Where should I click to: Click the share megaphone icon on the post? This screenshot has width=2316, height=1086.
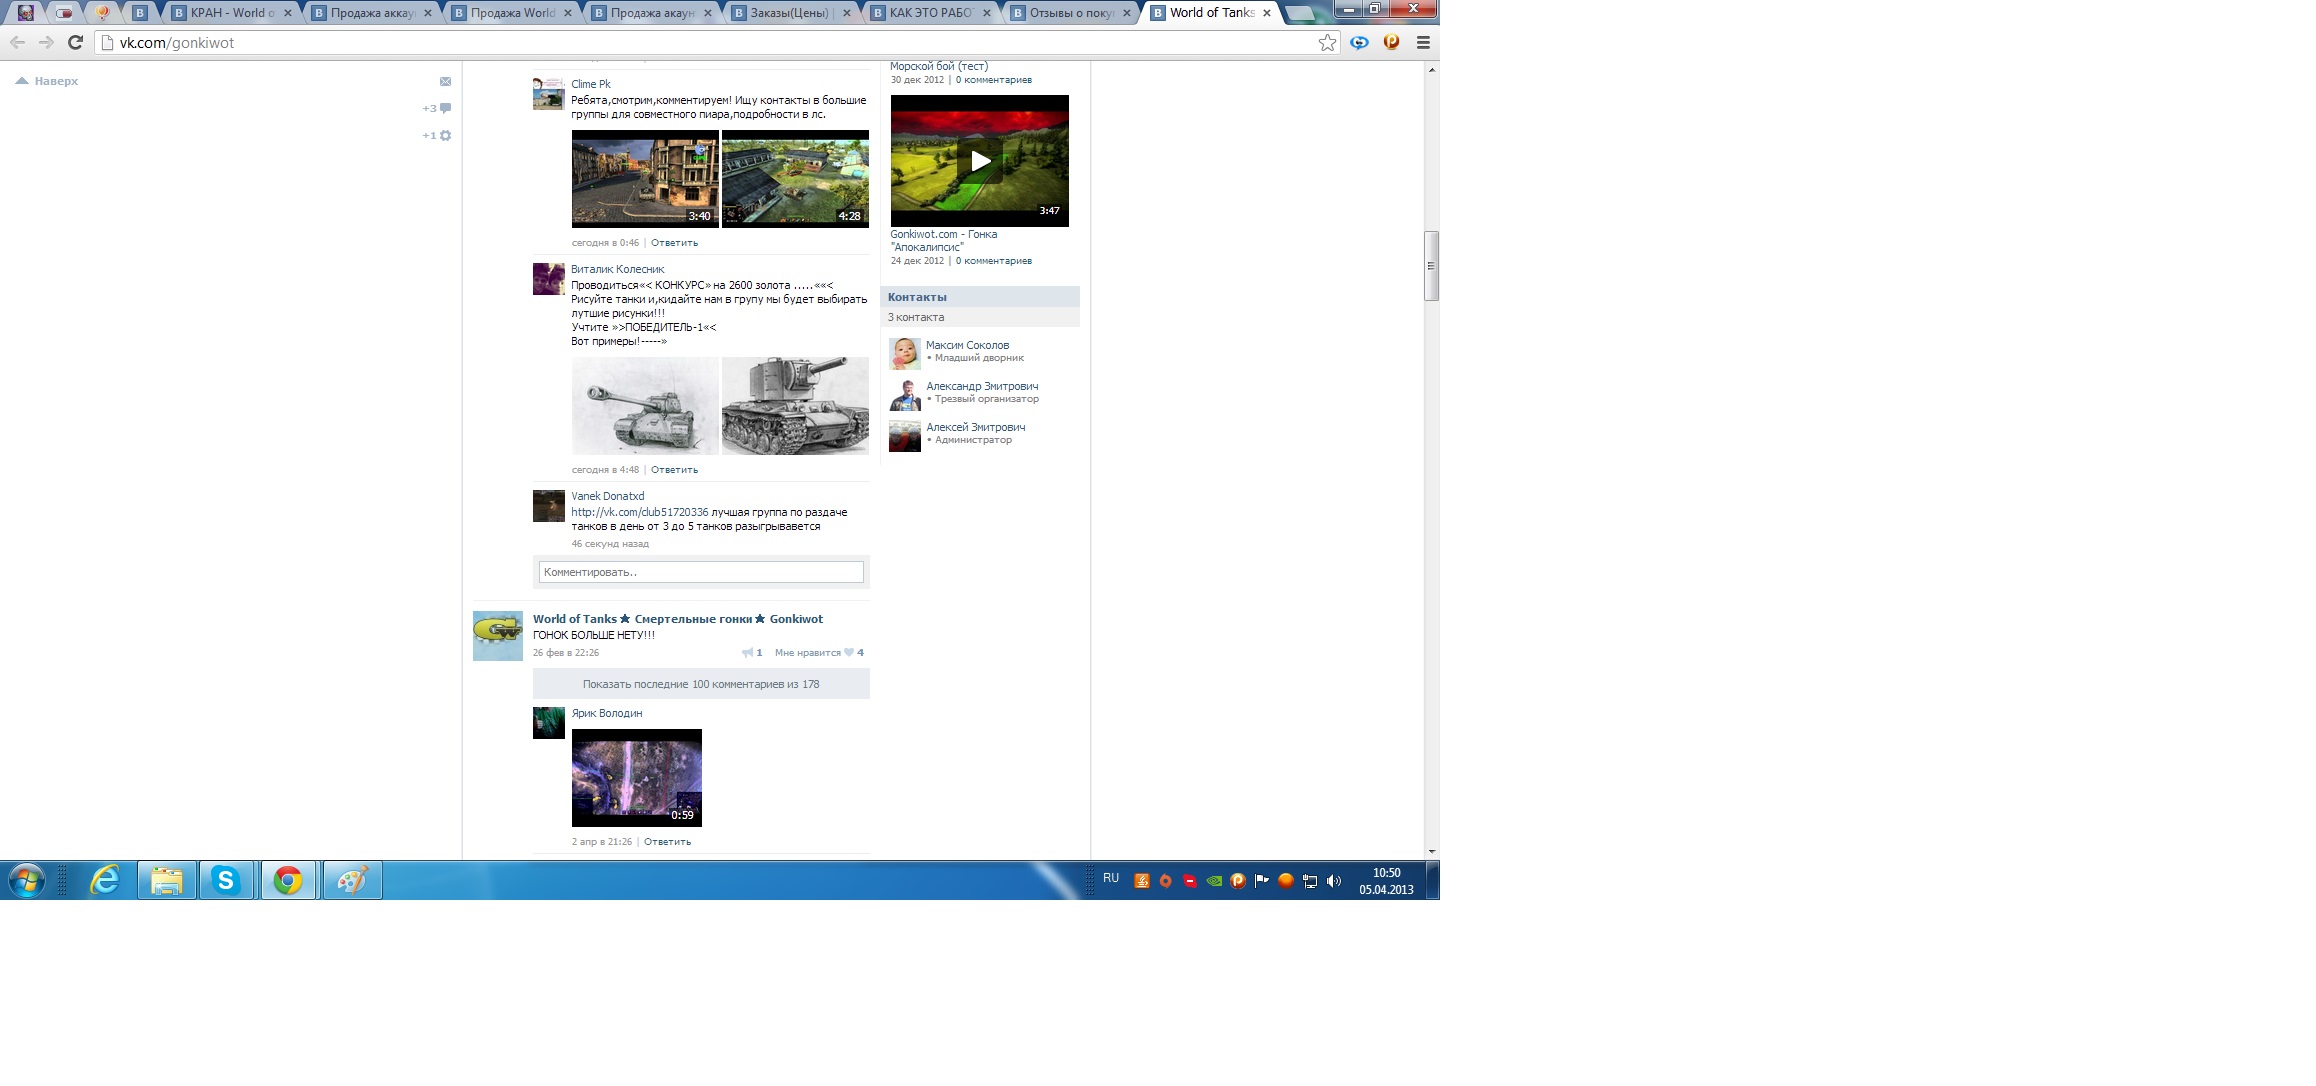point(747,652)
